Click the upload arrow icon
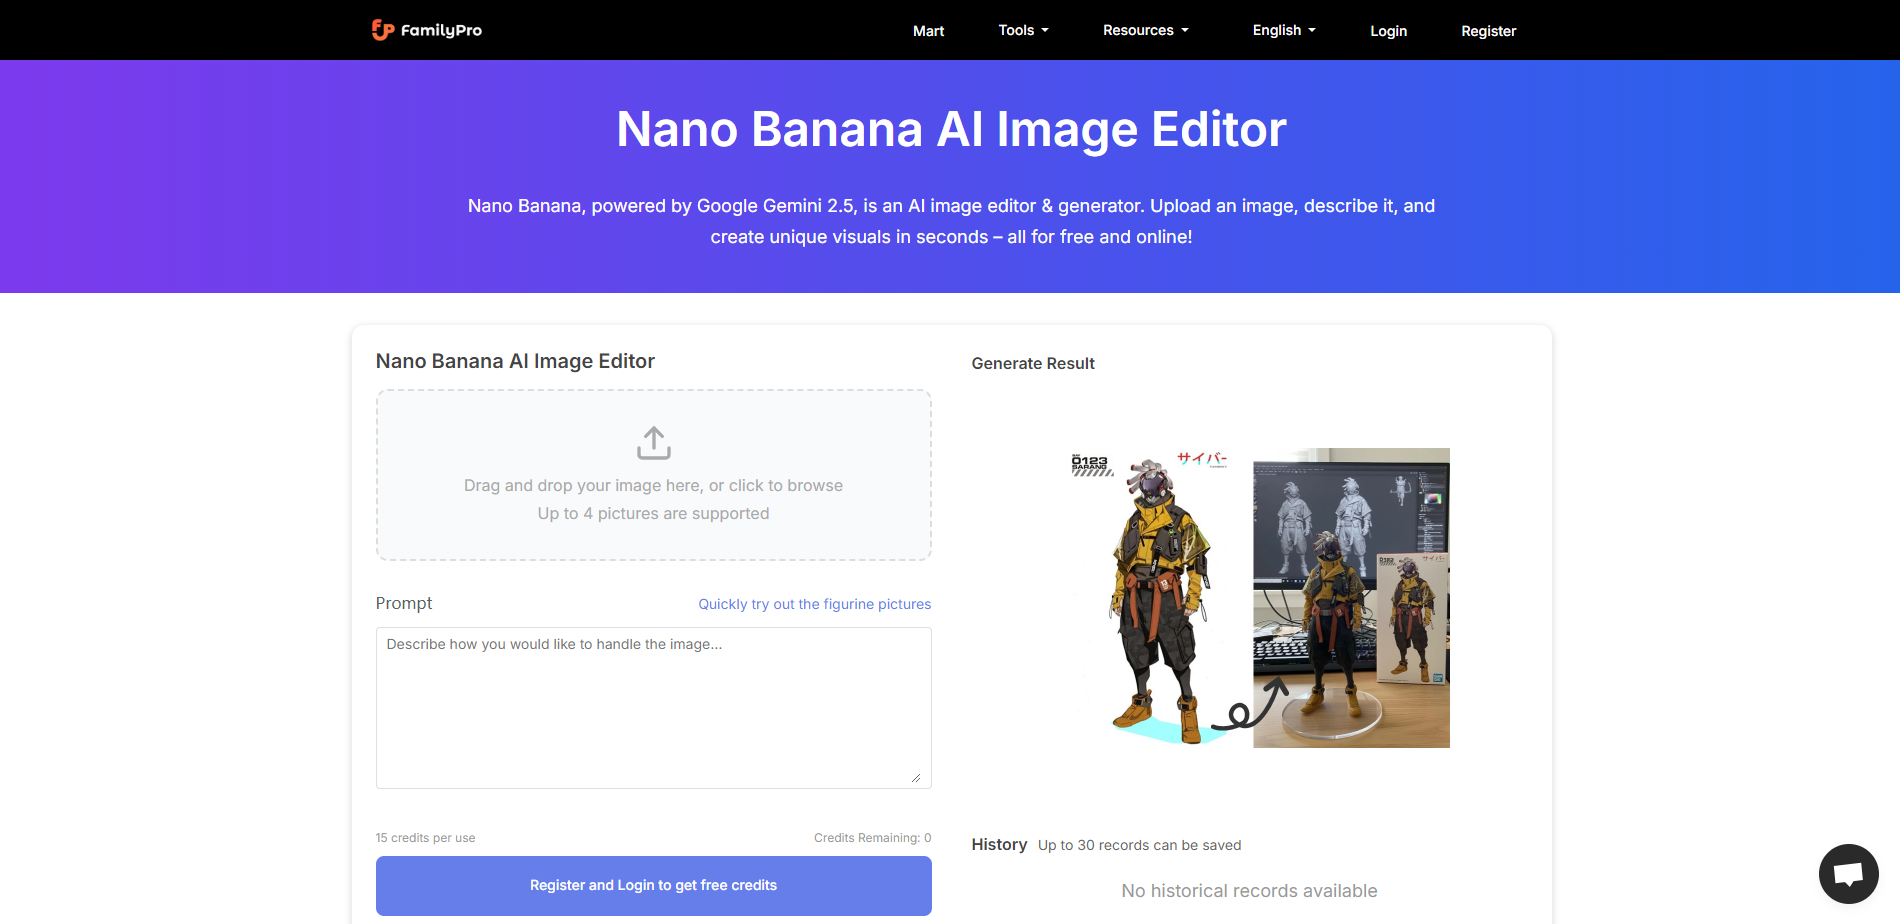1900x924 pixels. (x=653, y=441)
